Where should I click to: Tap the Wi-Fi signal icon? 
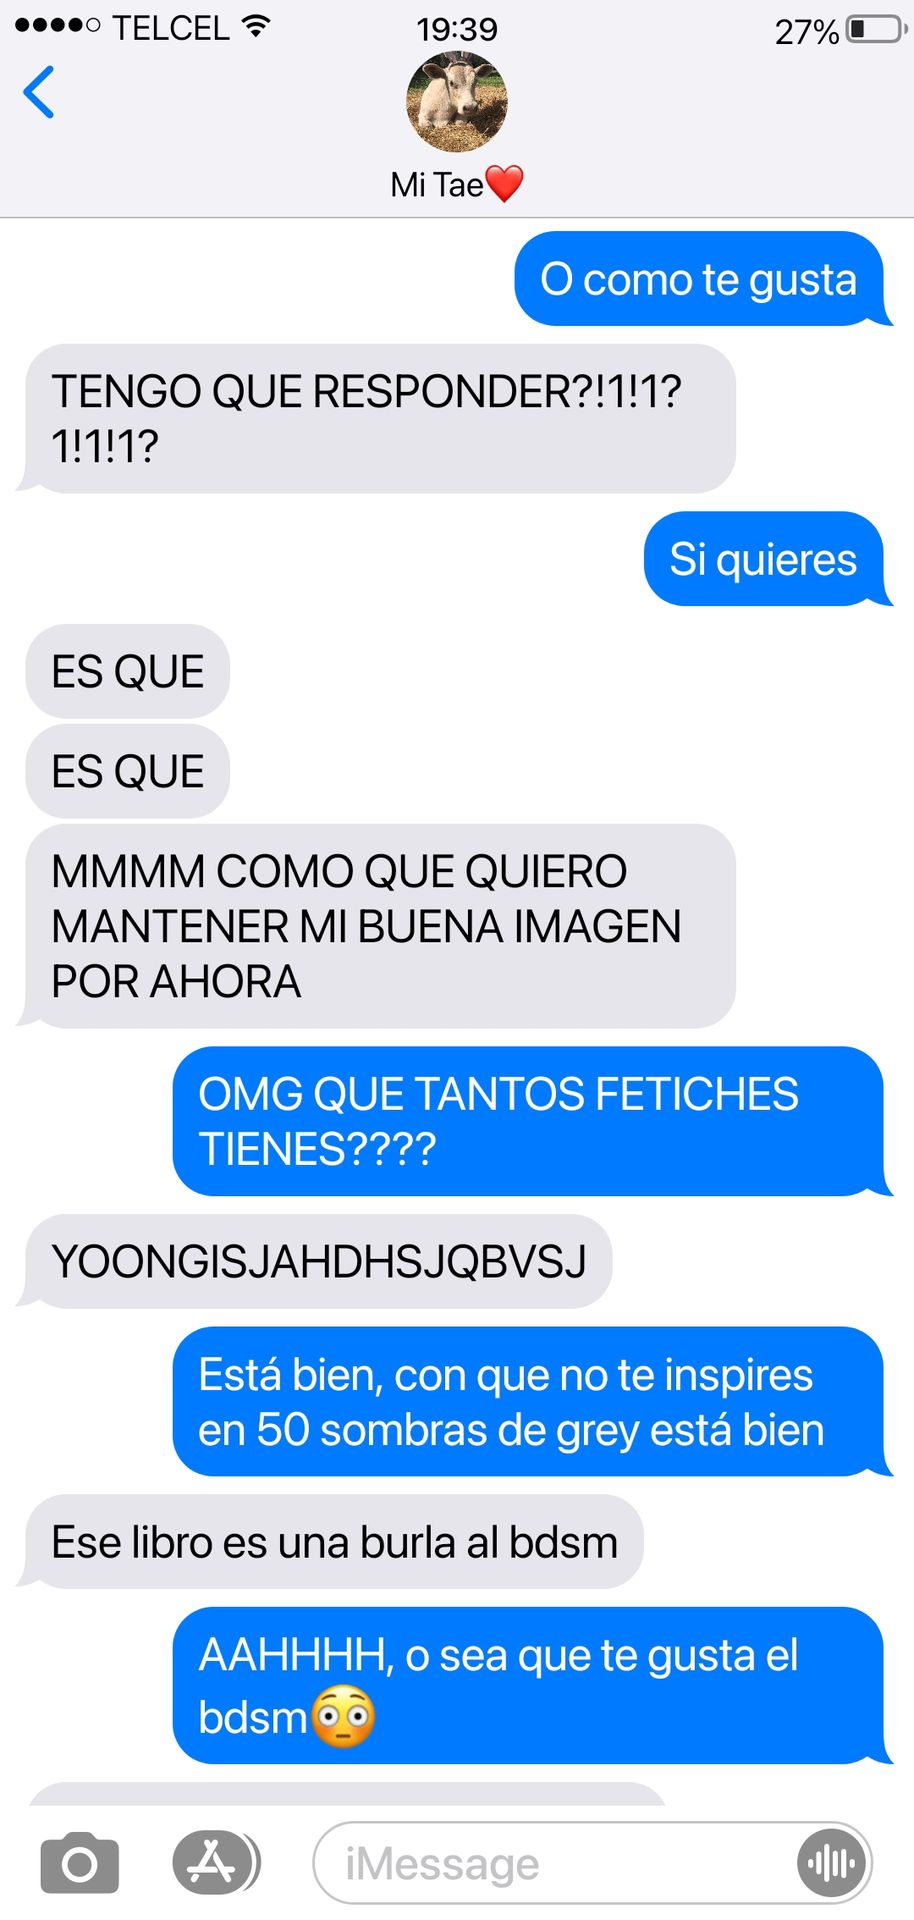[257, 27]
